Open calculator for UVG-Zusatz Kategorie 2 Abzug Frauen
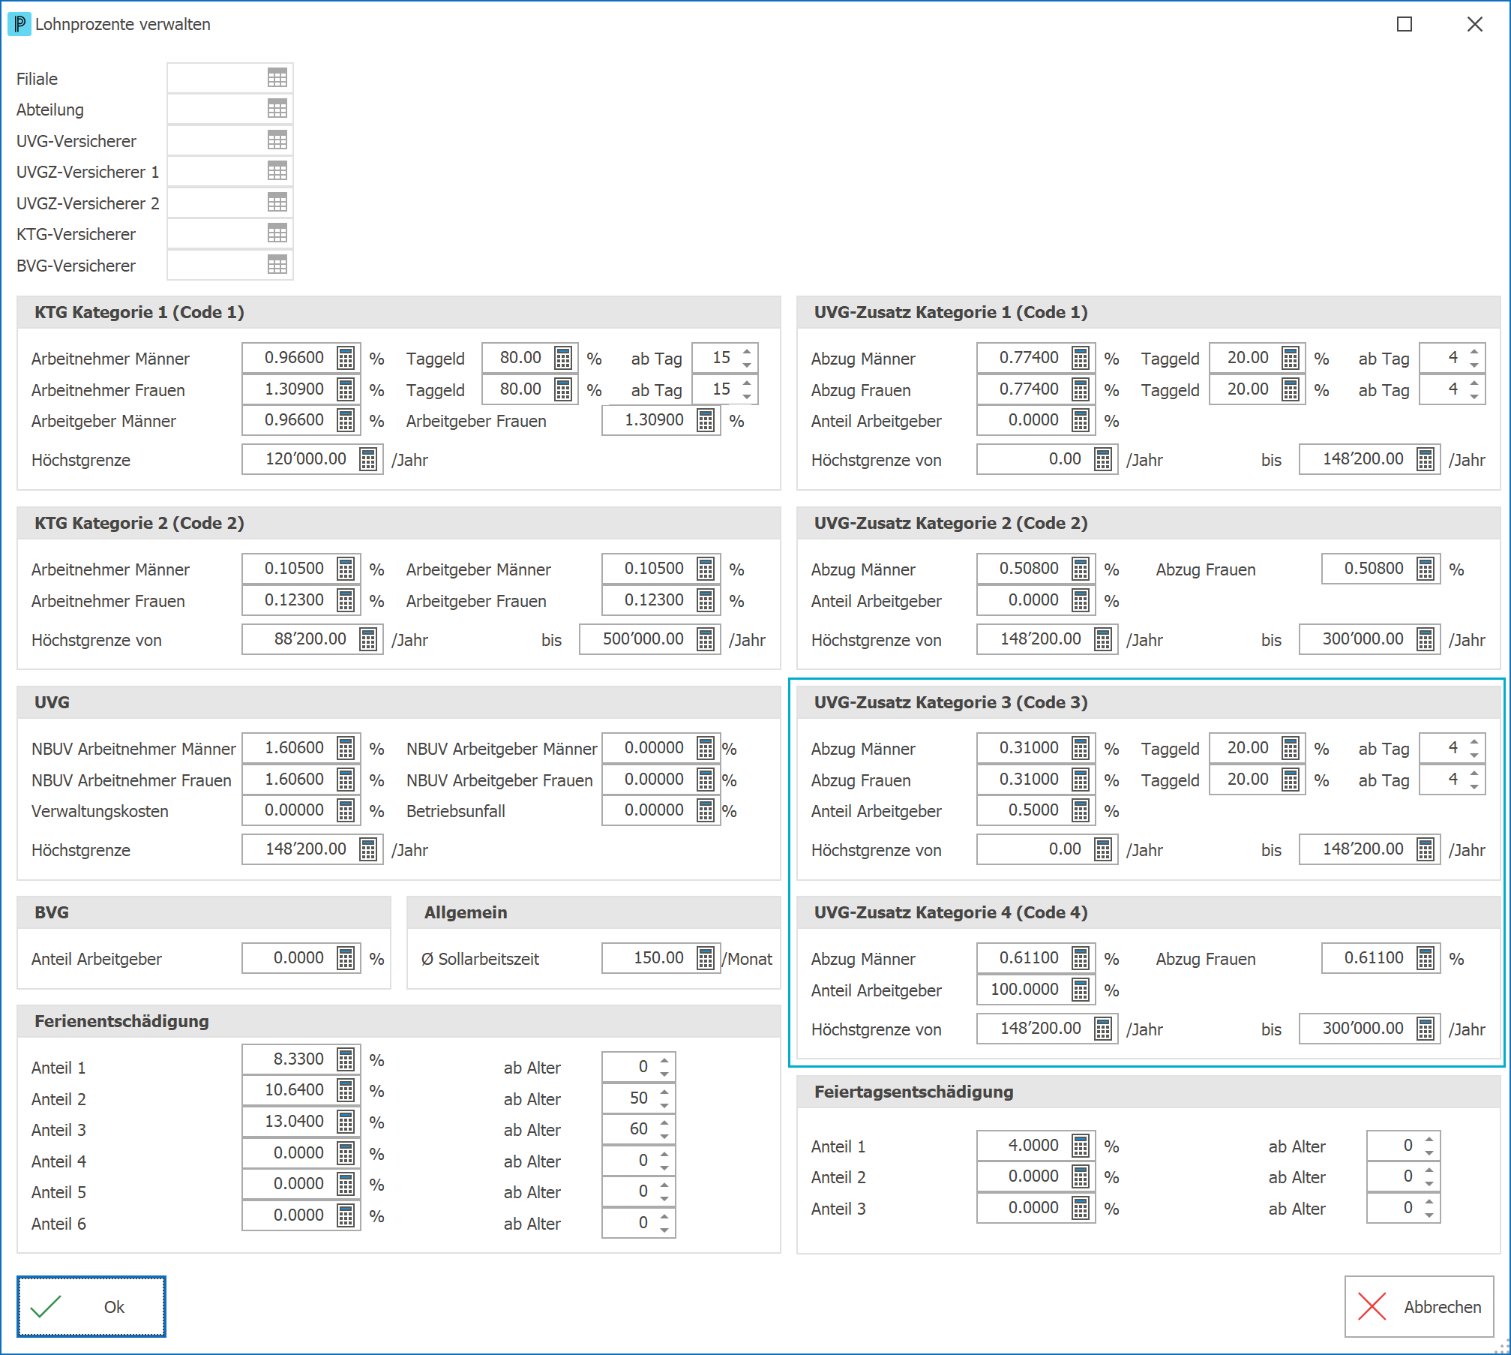The width and height of the screenshot is (1511, 1355). point(1426,568)
